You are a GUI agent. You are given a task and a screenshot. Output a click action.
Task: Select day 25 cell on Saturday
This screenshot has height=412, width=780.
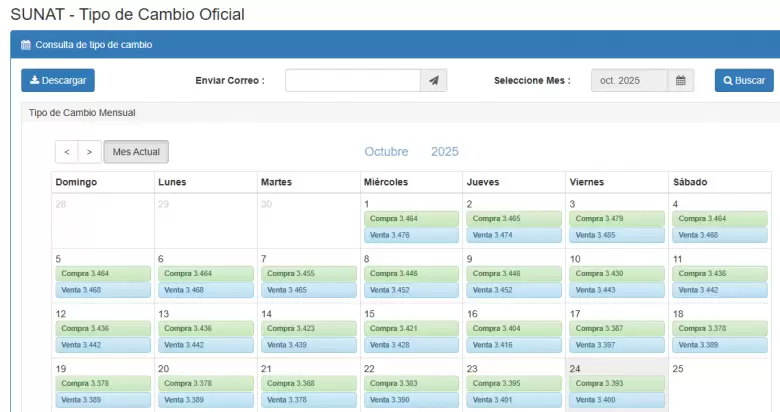pos(720,385)
